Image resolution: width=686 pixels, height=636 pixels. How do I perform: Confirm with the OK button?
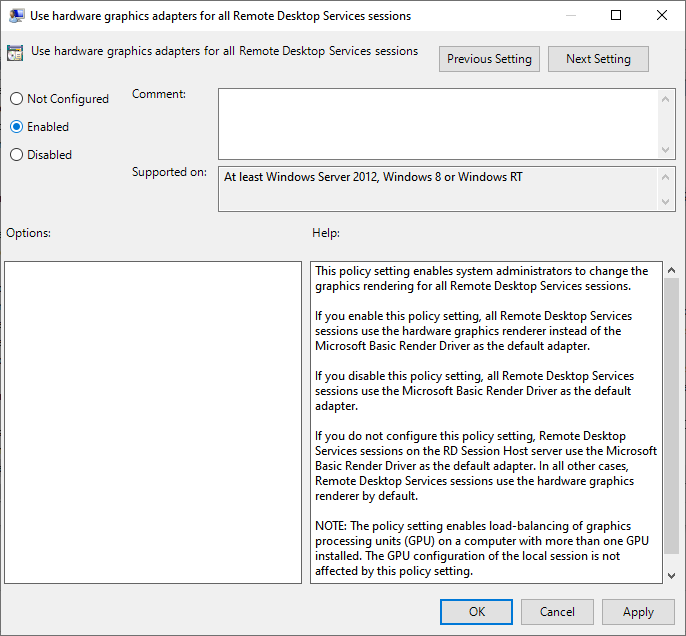coord(476,612)
